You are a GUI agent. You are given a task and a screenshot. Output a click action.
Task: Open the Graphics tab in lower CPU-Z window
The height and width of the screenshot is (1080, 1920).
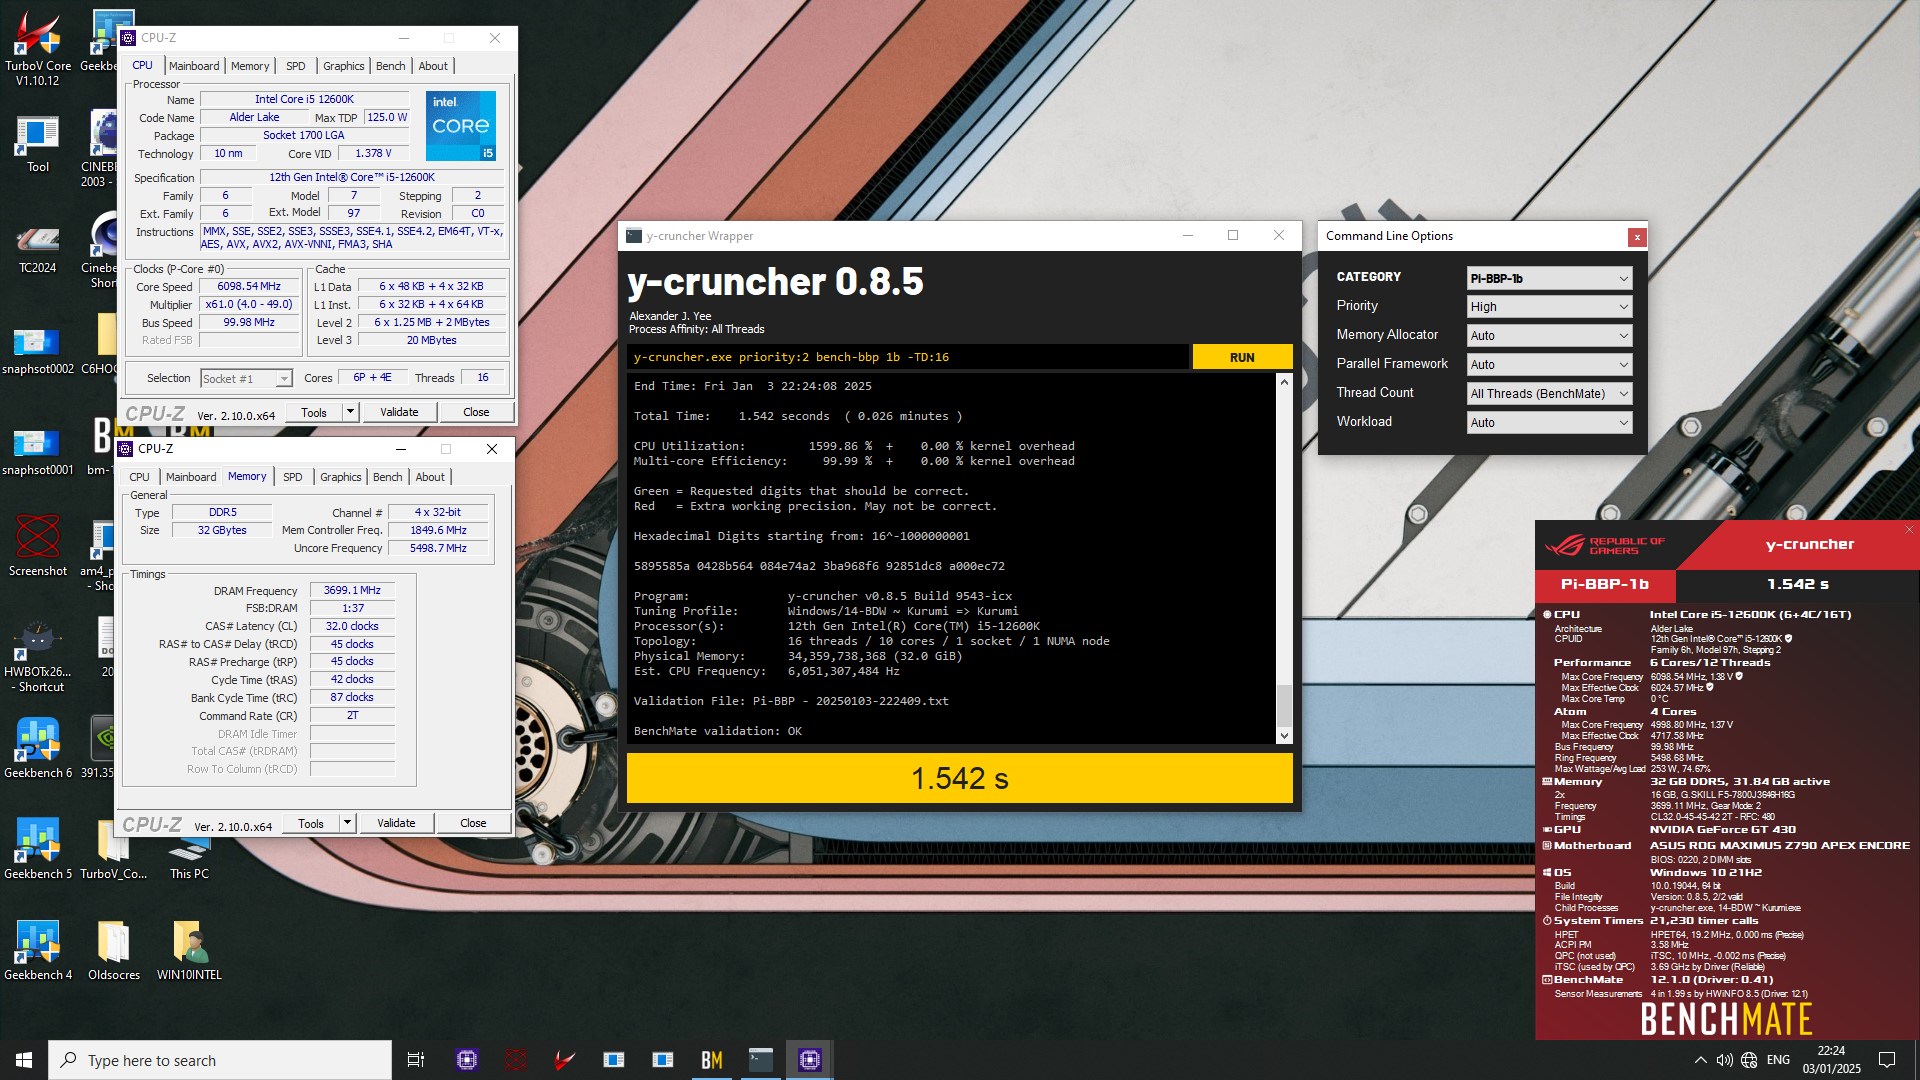[x=341, y=477]
